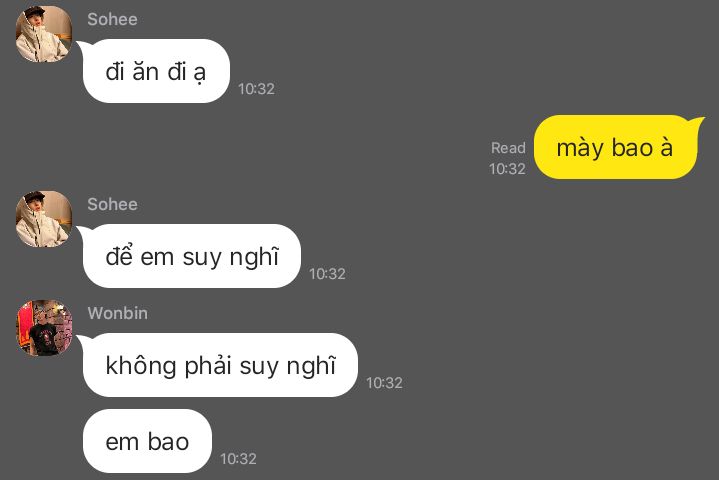Select the "để em suy nghĩ" message bubble

tap(192, 256)
